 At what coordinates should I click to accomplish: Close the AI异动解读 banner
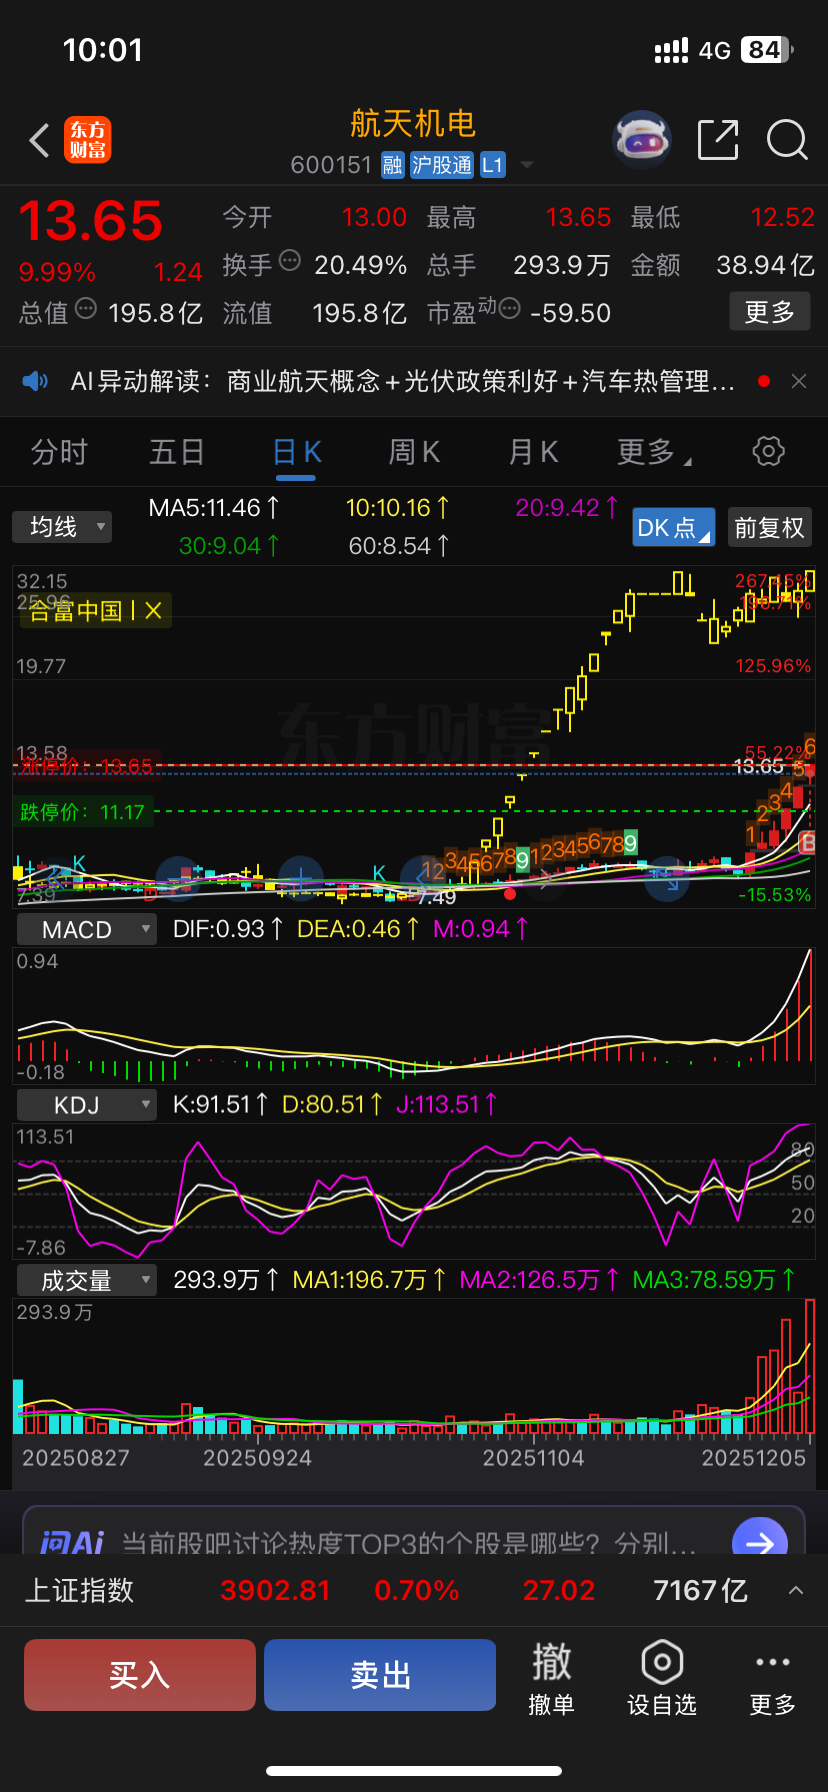click(799, 381)
